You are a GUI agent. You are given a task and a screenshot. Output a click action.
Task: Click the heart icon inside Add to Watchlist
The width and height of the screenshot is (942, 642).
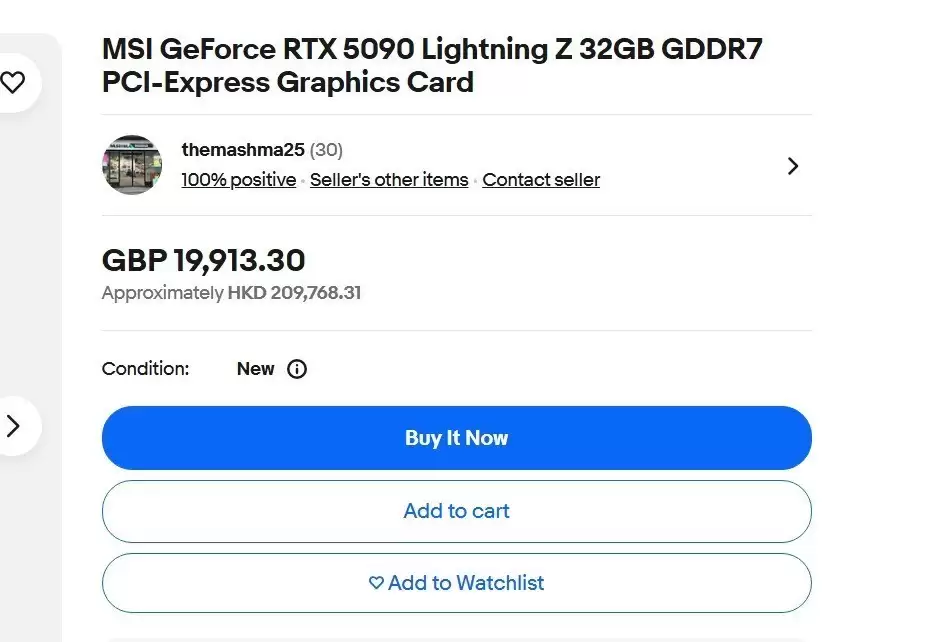[x=375, y=583]
